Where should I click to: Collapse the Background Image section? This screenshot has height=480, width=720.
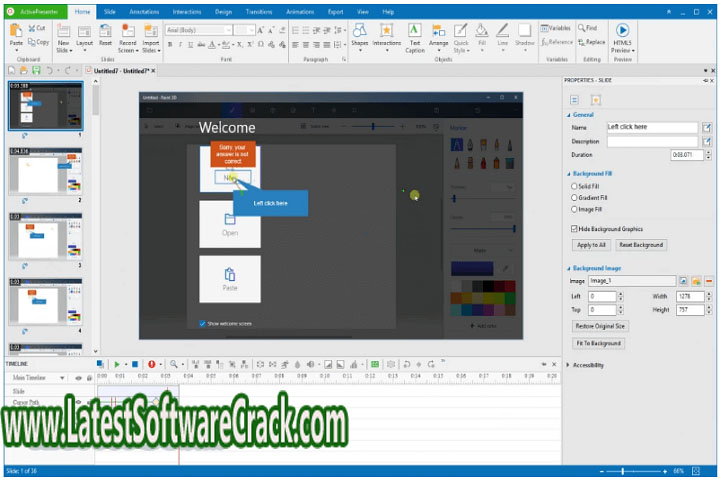[x=569, y=268]
